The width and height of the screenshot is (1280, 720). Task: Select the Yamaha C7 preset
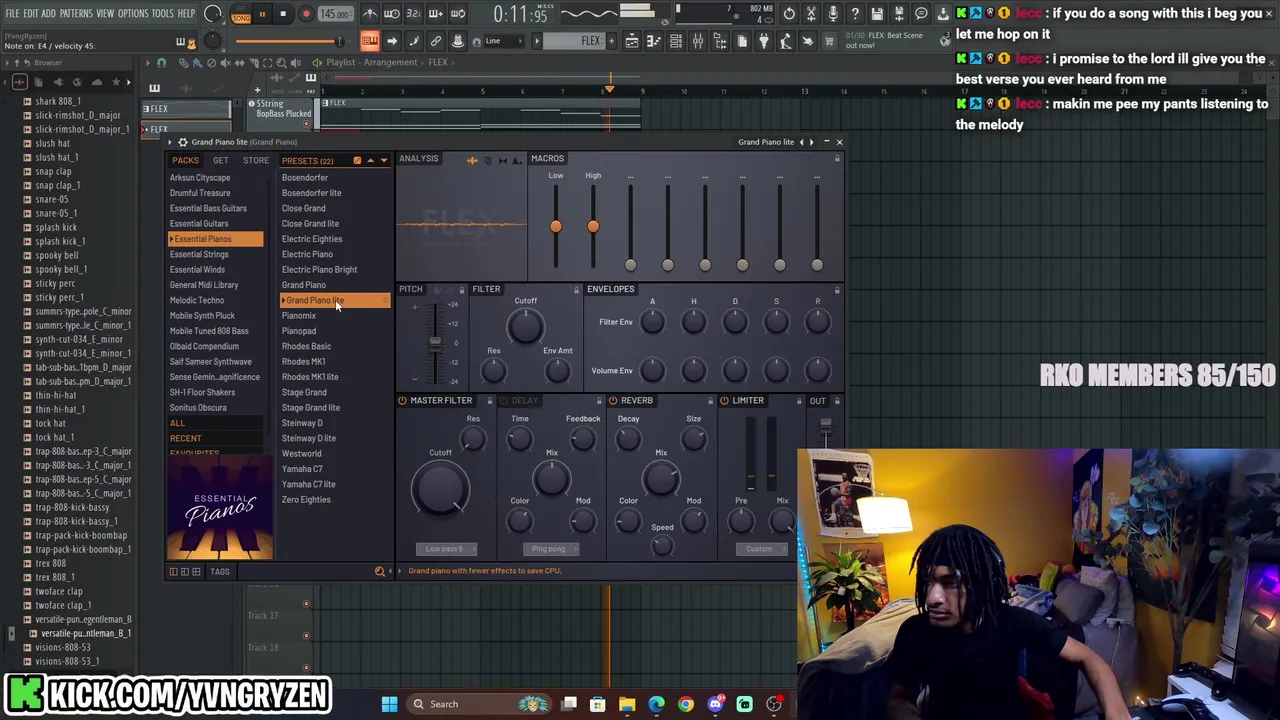(x=302, y=469)
